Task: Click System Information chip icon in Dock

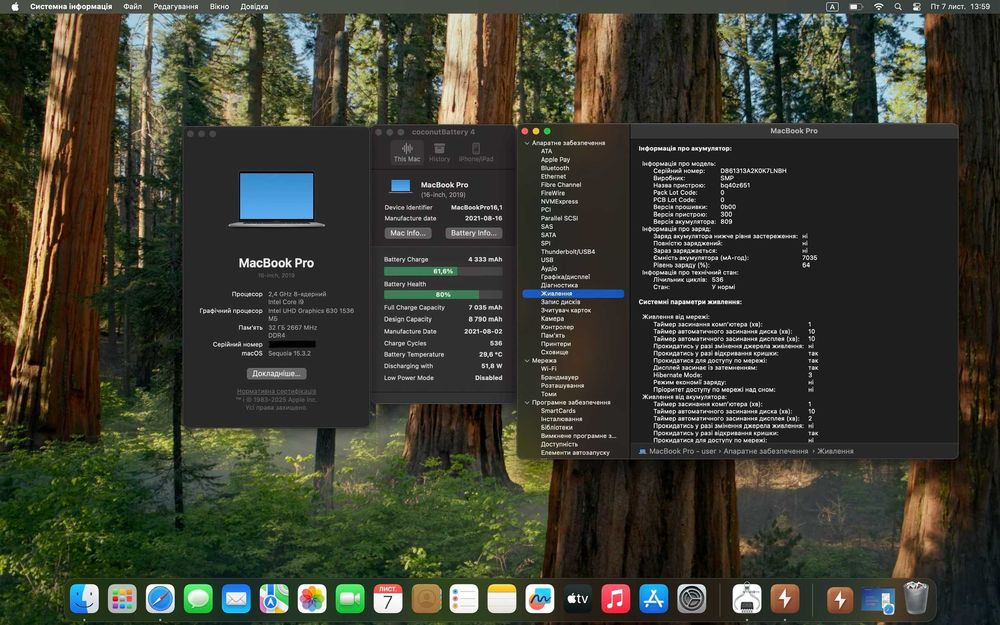Action: pyautogui.click(x=747, y=599)
